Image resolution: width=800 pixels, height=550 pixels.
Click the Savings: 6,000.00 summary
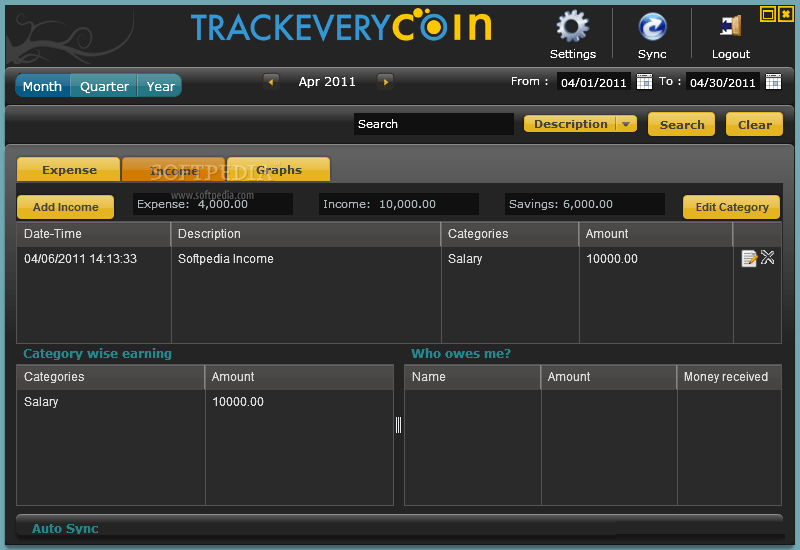point(585,204)
